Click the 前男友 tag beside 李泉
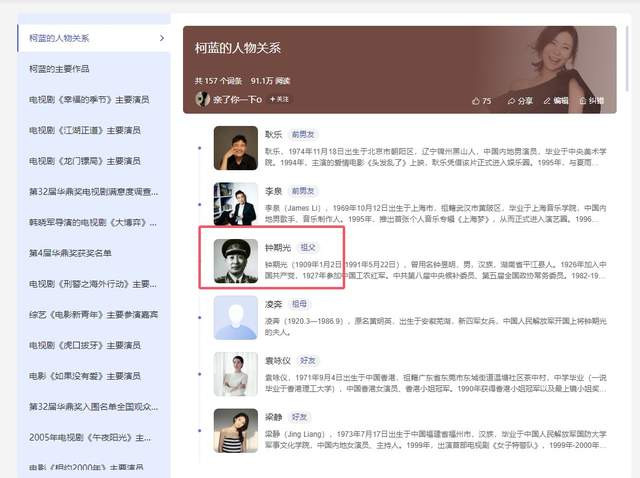Screen dimensions: 640x478 coord(303,191)
